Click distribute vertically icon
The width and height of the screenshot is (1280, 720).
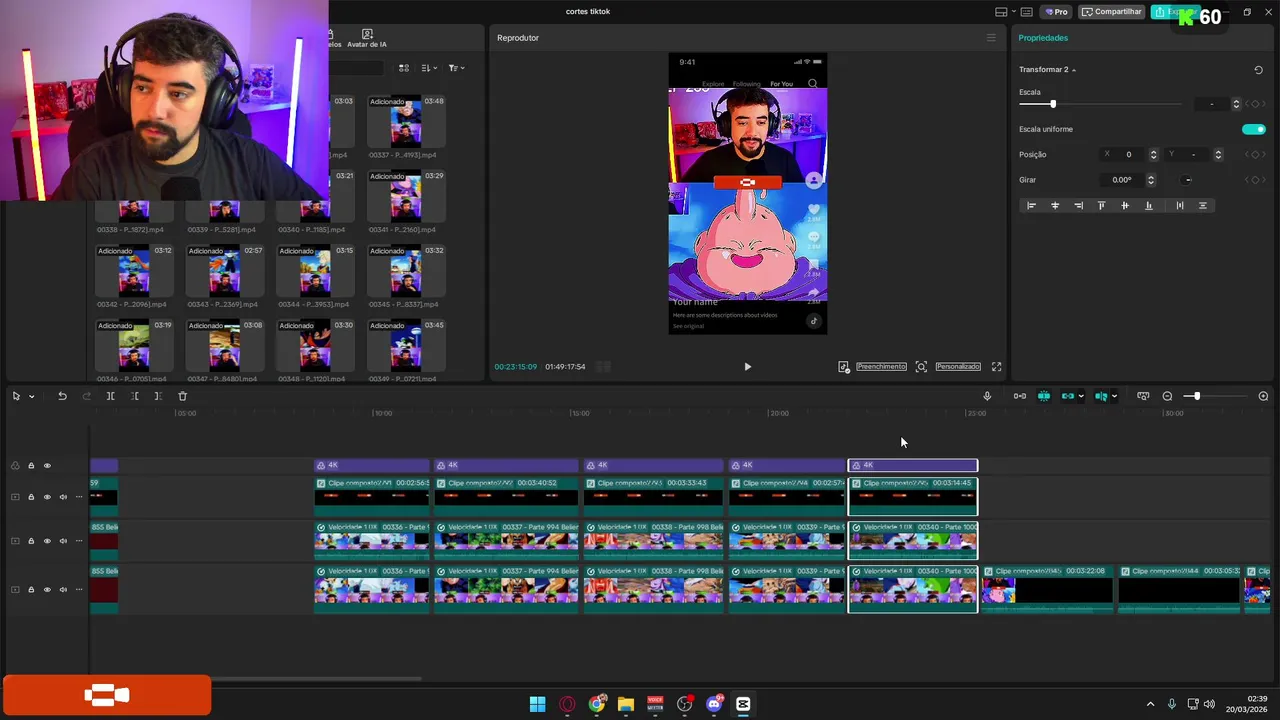(1202, 206)
